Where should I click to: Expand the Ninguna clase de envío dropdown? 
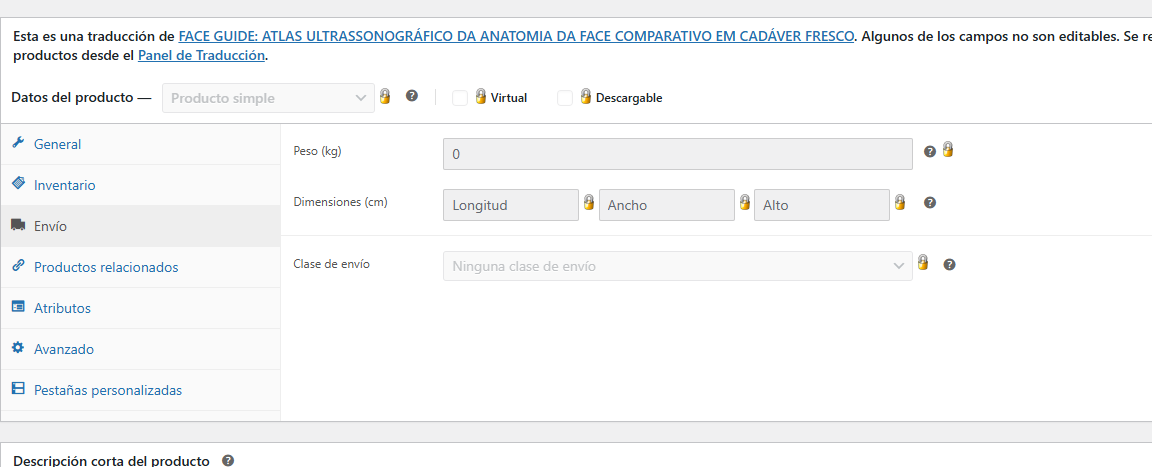pos(677,266)
